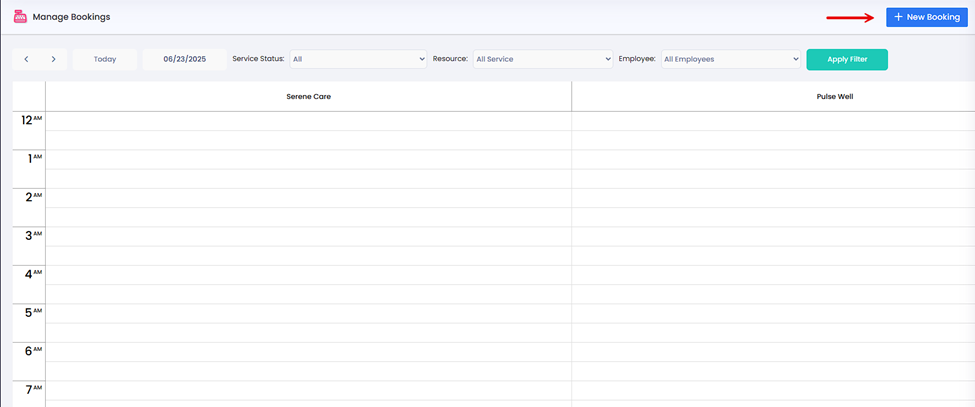975x407 pixels.
Task: Apply the selected filters
Action: click(847, 60)
